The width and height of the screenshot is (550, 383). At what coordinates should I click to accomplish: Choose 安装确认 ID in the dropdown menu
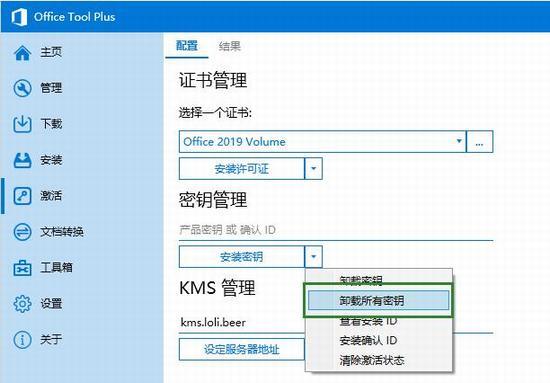pyautogui.click(x=379, y=341)
